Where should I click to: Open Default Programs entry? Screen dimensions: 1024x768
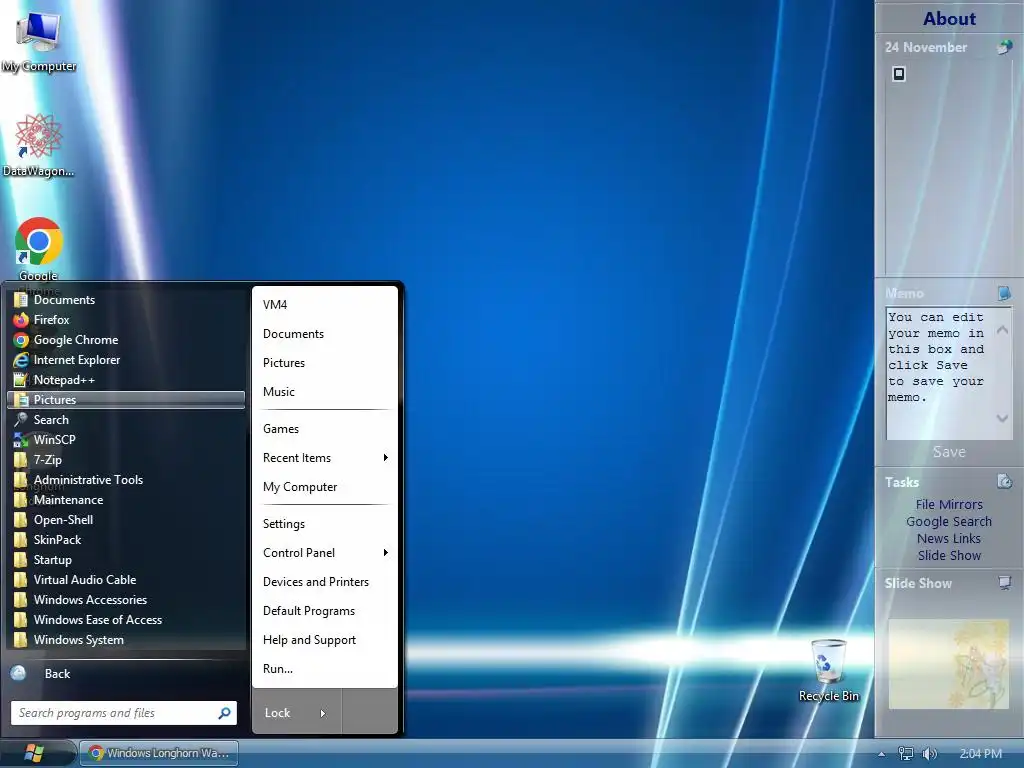pyautogui.click(x=325, y=611)
